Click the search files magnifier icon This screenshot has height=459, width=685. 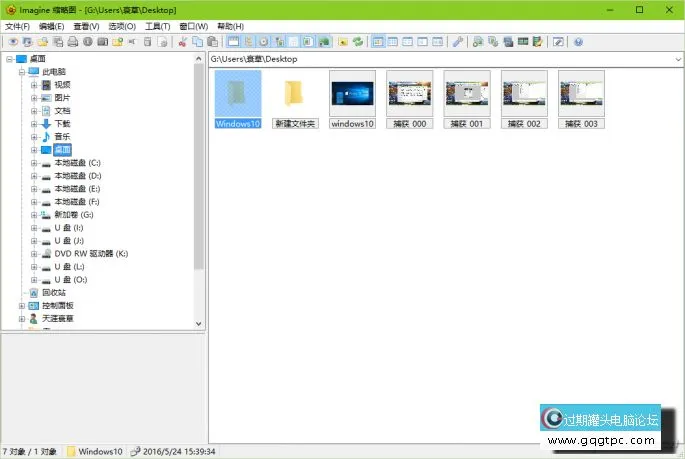(x=478, y=42)
